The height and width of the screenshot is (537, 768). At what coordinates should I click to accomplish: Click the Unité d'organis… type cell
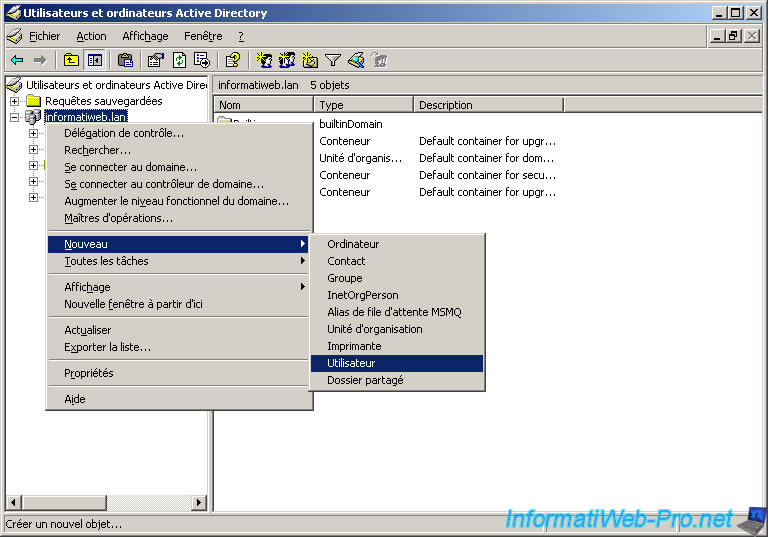coord(360,158)
